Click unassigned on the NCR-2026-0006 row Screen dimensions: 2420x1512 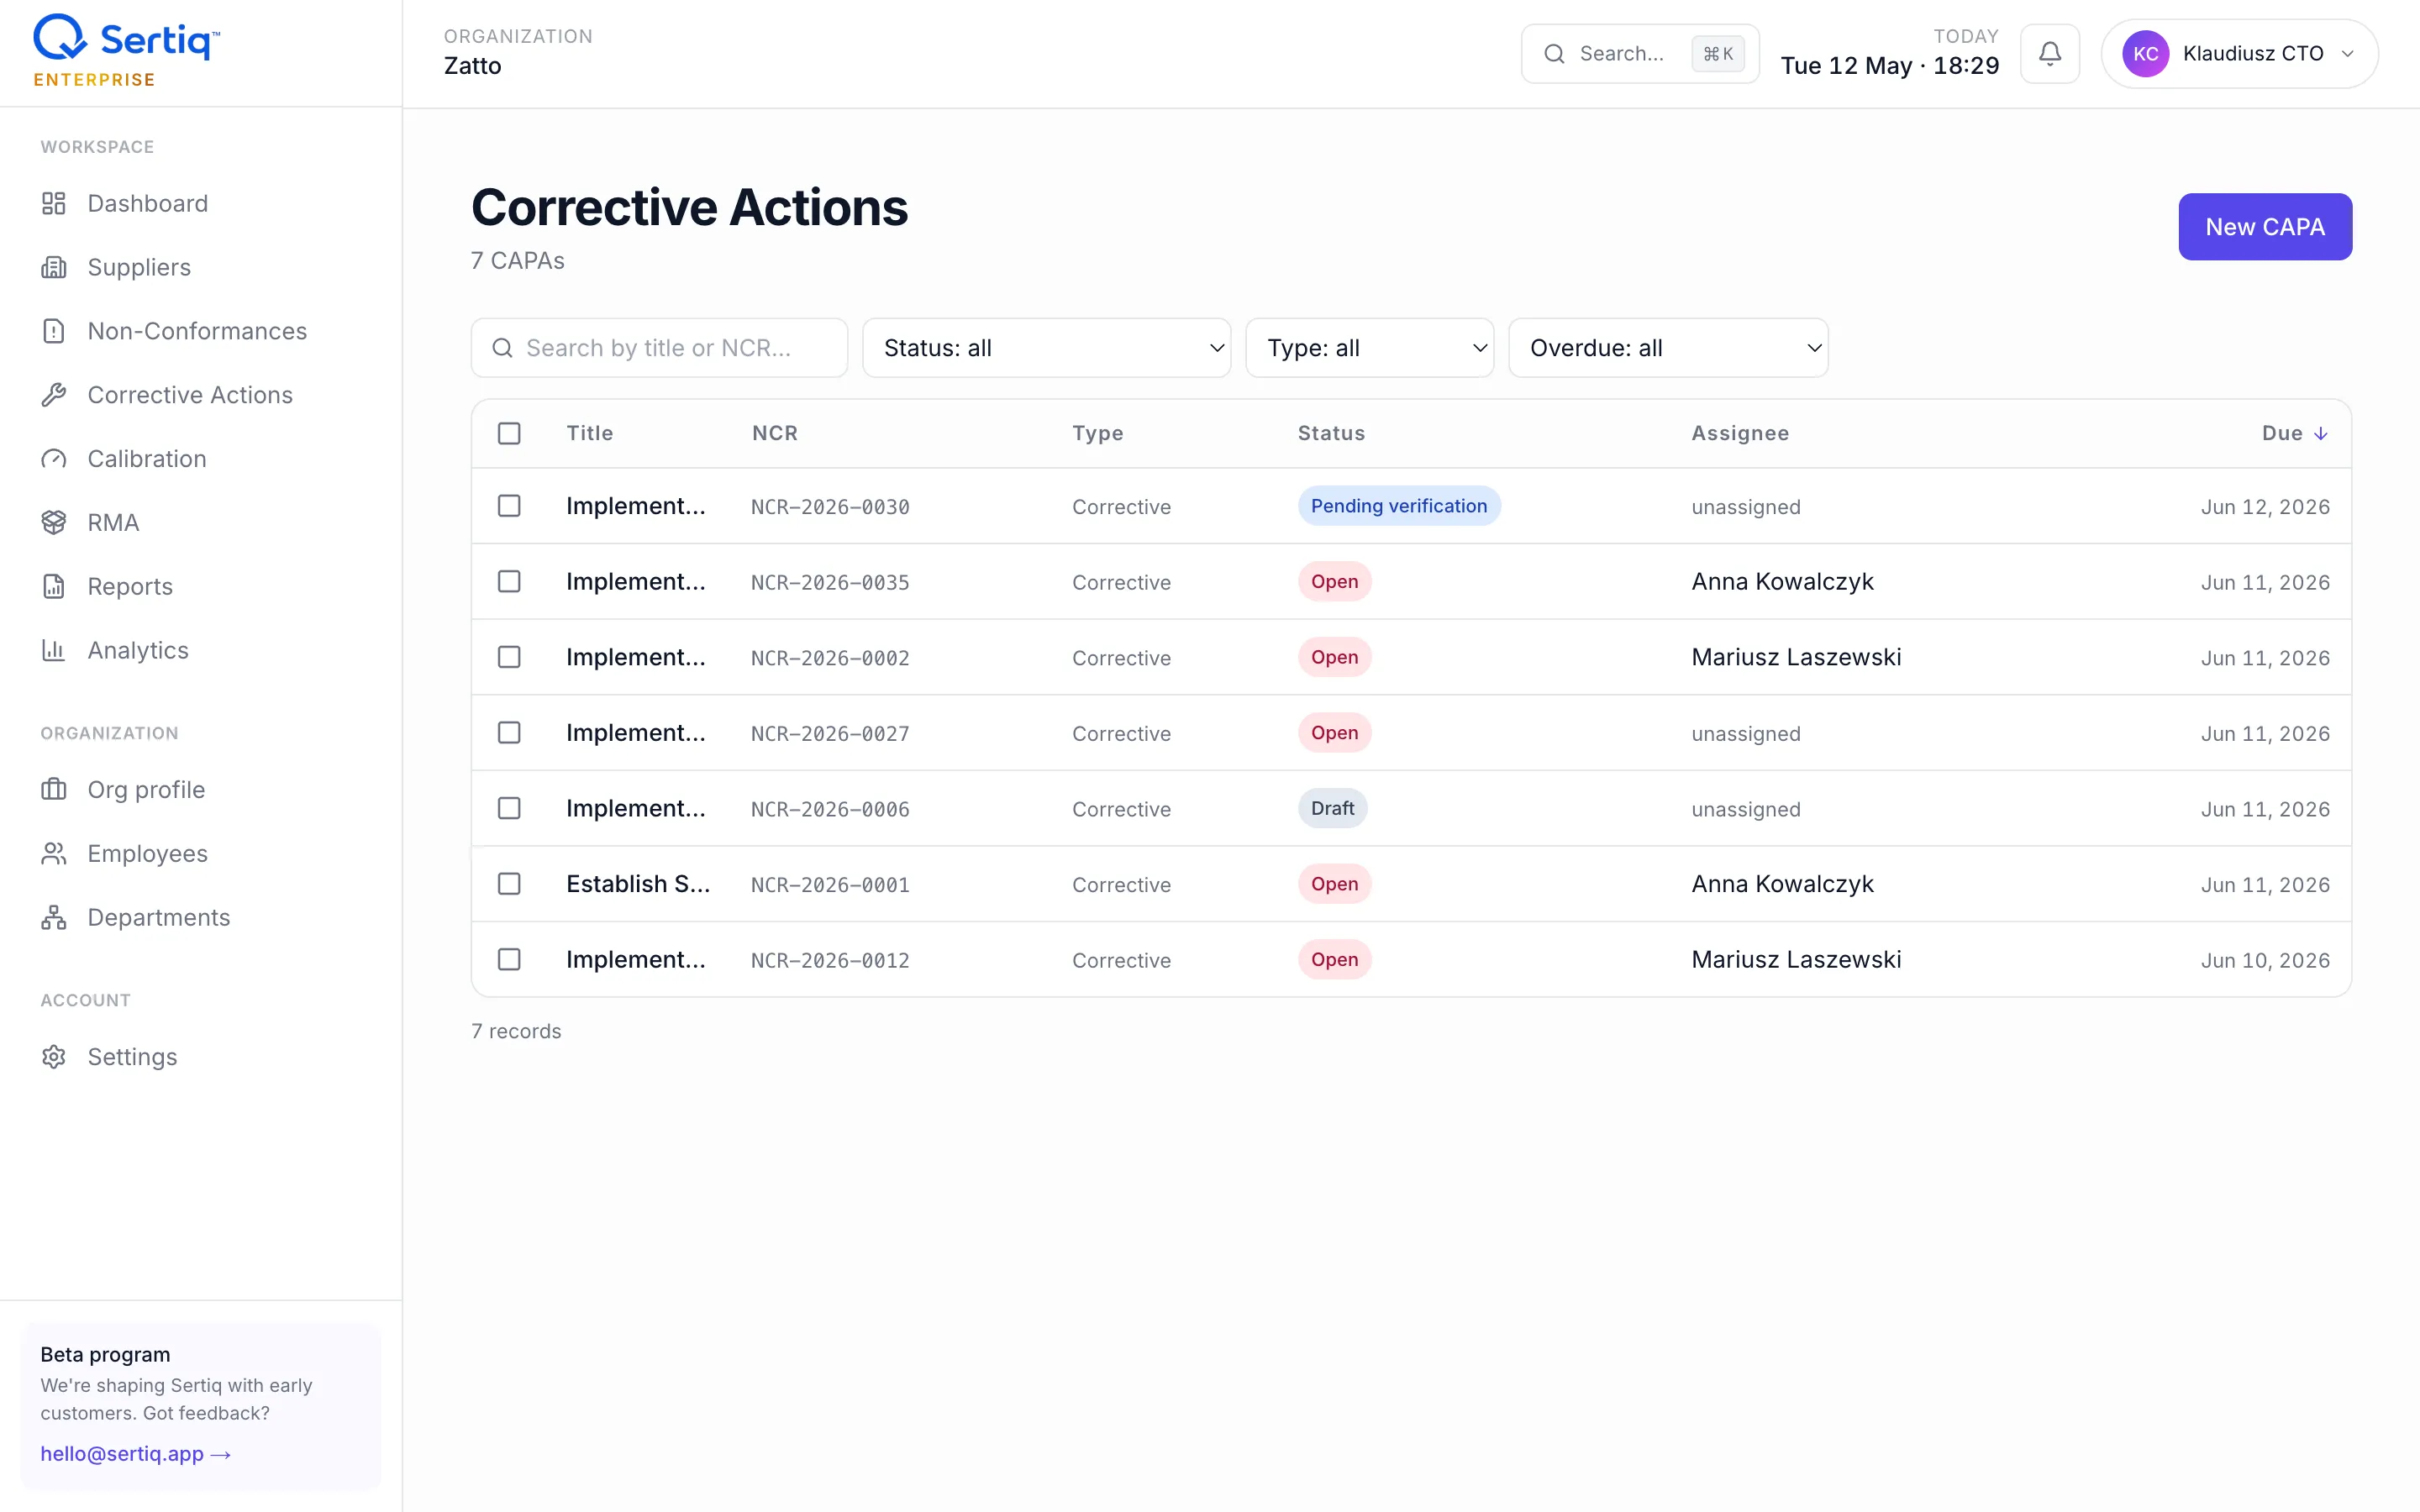[x=1746, y=809]
